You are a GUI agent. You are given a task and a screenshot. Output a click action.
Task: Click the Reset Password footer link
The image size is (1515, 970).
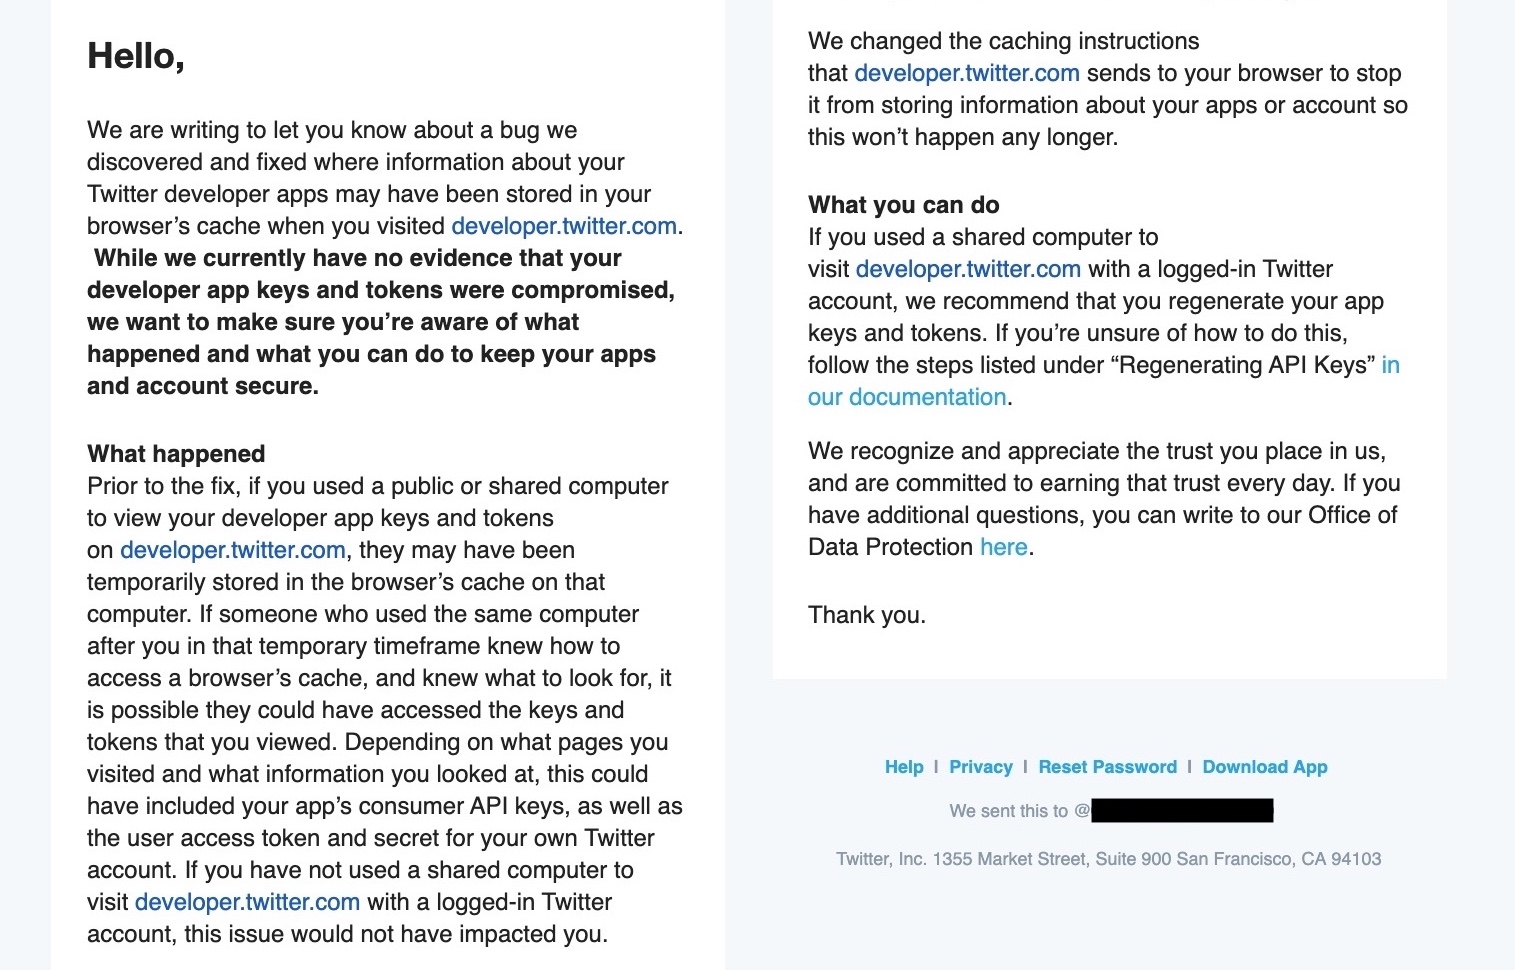(x=1108, y=767)
